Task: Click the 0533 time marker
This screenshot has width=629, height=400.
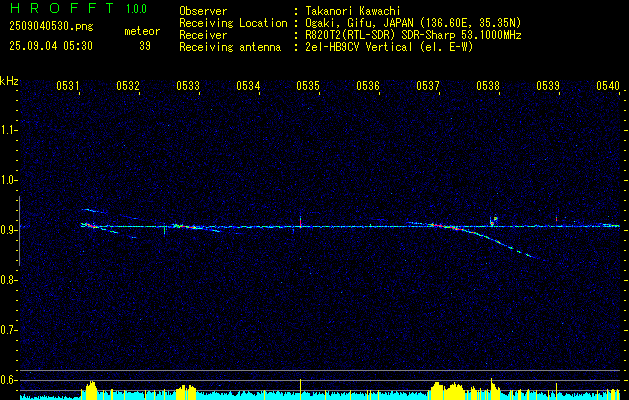Action: click(188, 85)
